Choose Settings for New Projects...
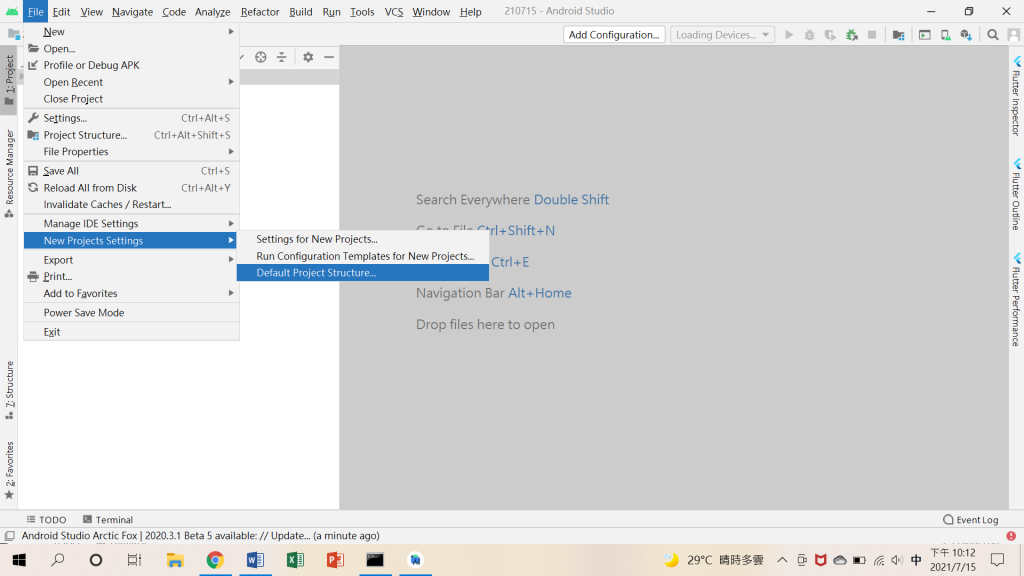1024x576 pixels. (362, 239)
